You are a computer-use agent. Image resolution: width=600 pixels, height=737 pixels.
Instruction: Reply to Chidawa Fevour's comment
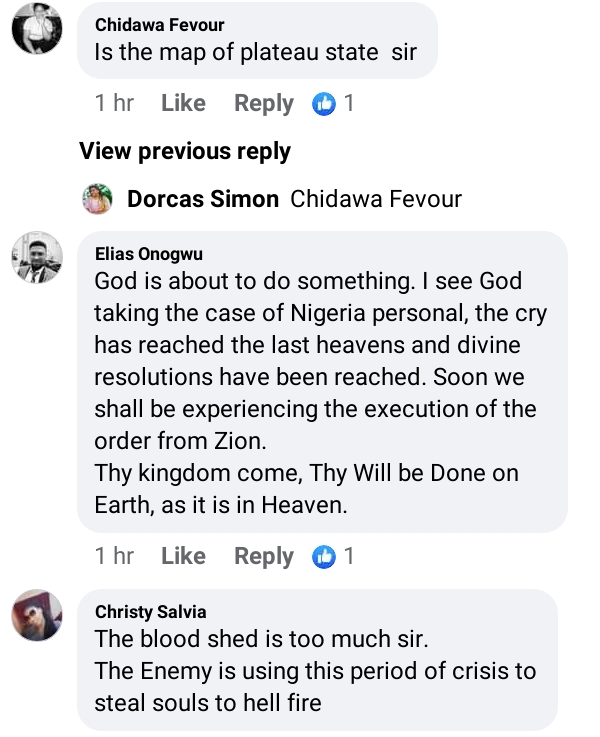pyautogui.click(x=264, y=103)
